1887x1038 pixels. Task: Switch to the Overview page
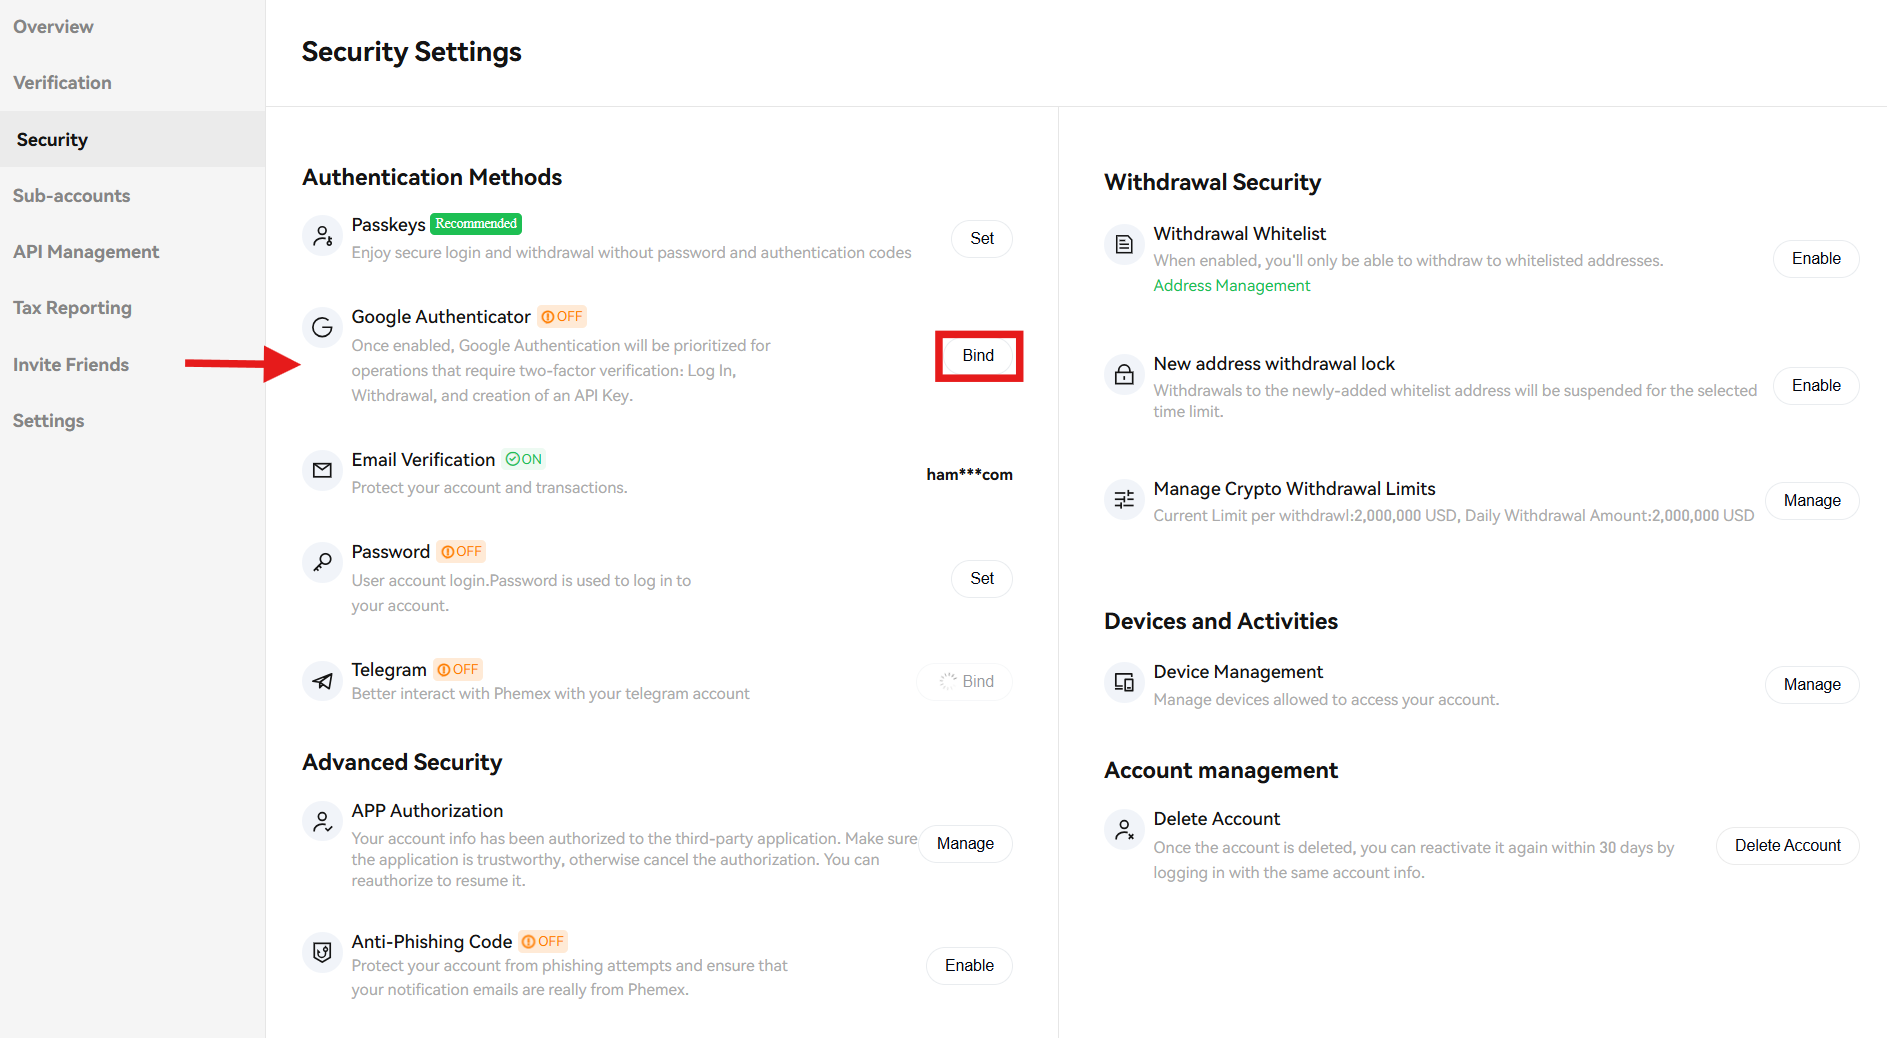point(53,26)
